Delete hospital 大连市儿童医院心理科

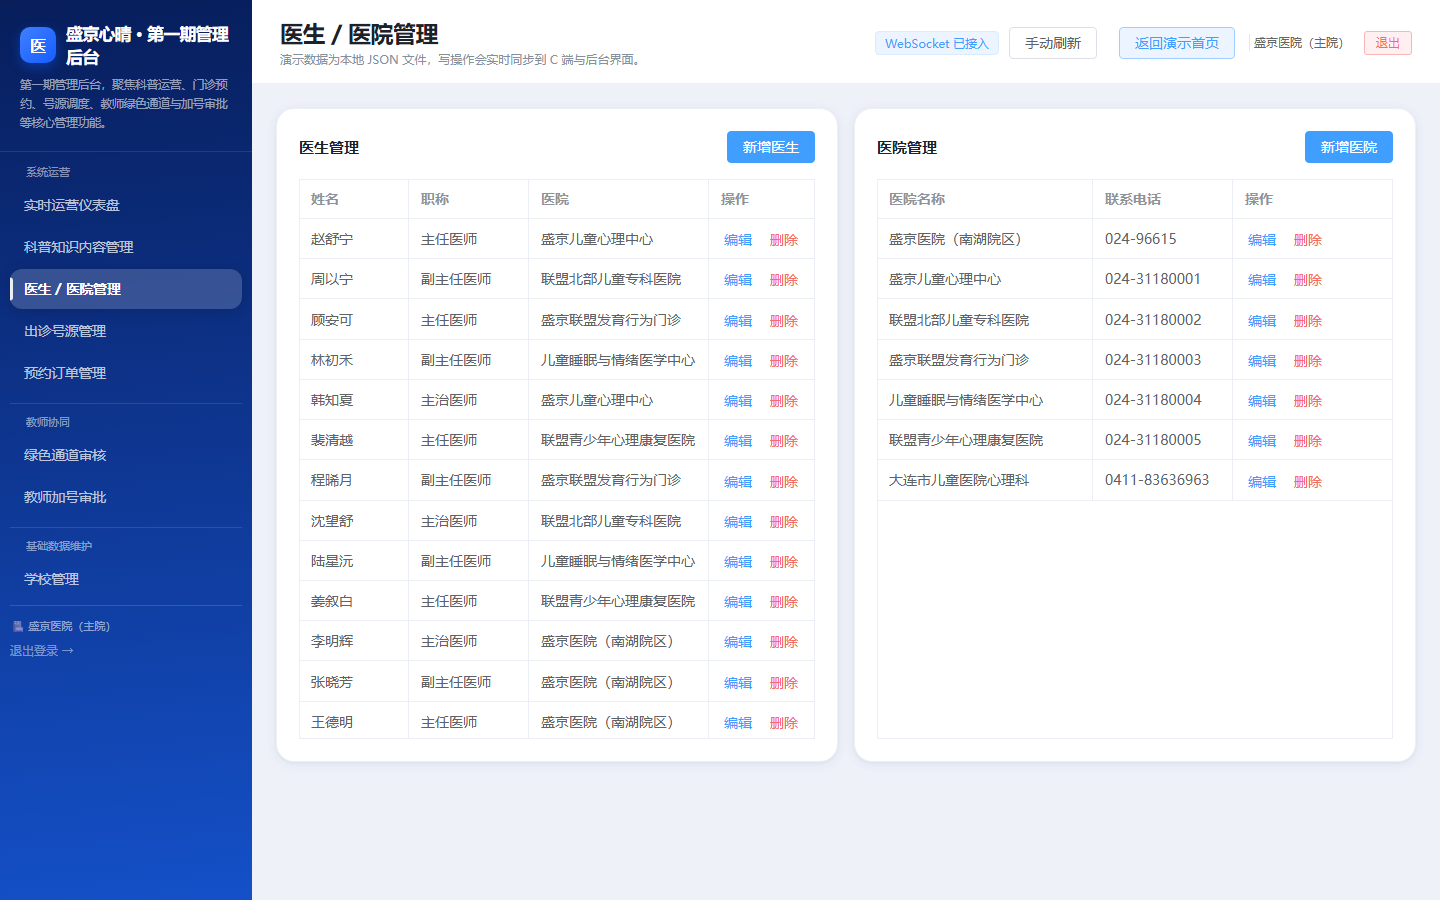tap(1308, 482)
